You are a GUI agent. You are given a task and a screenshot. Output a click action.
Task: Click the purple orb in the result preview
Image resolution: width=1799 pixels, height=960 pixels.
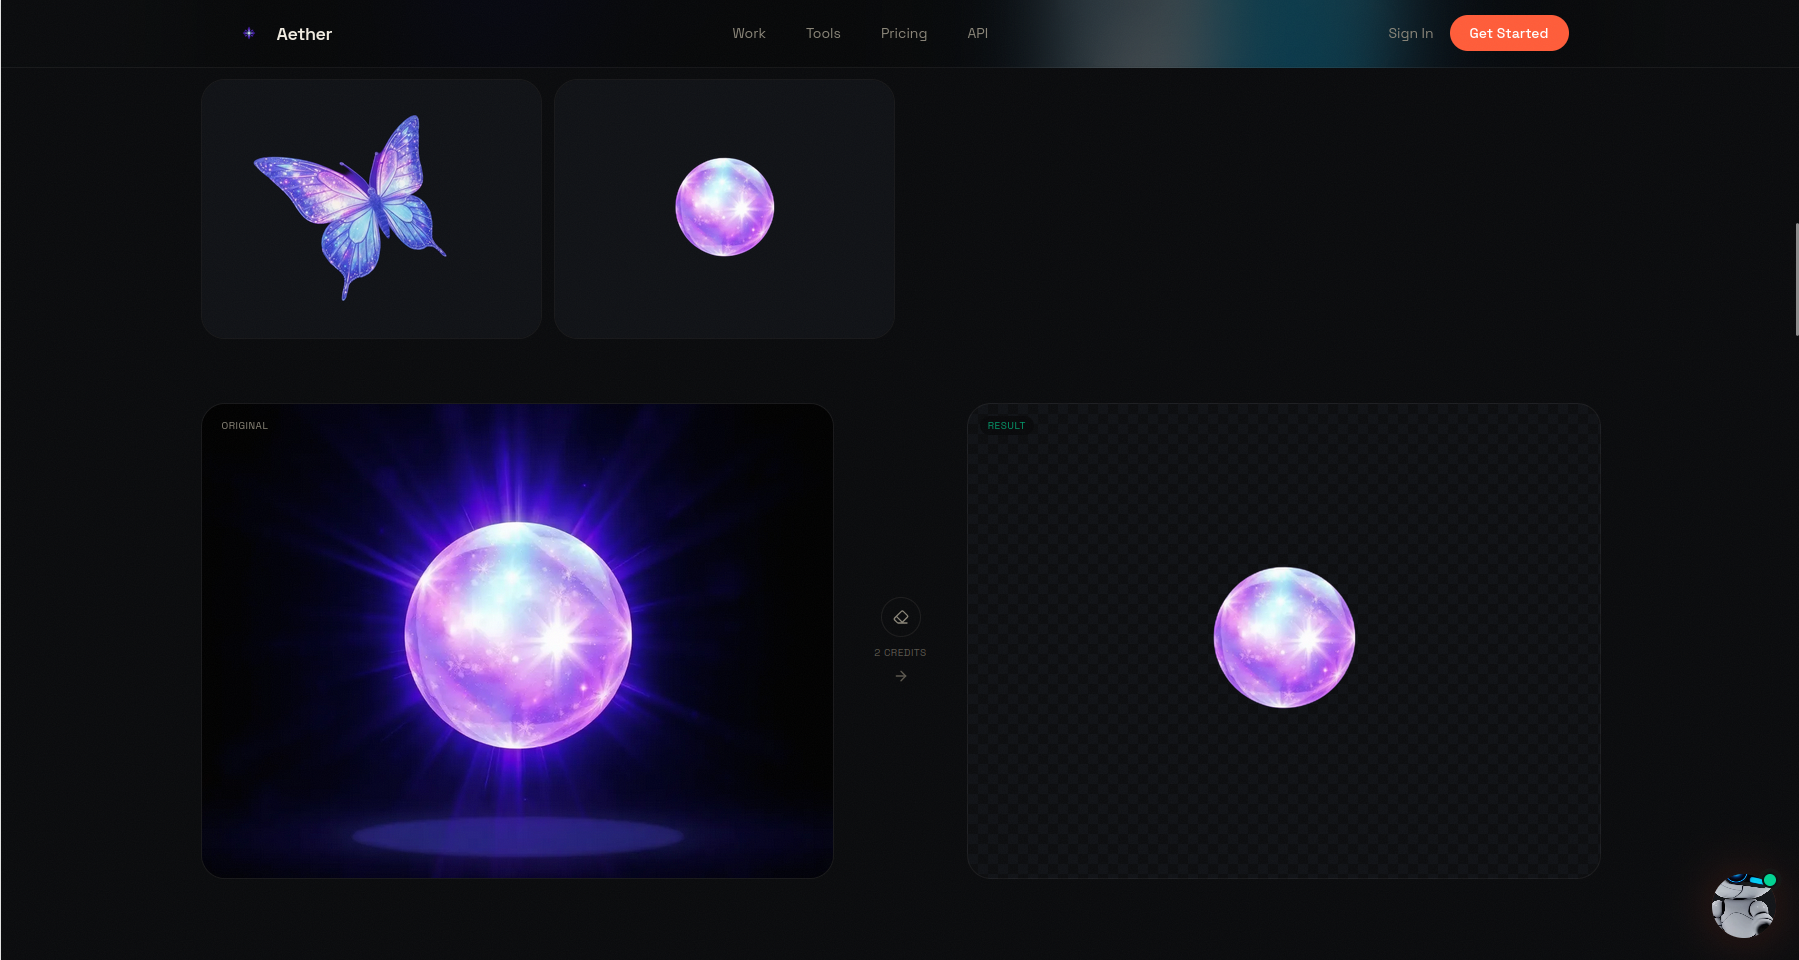point(1284,637)
